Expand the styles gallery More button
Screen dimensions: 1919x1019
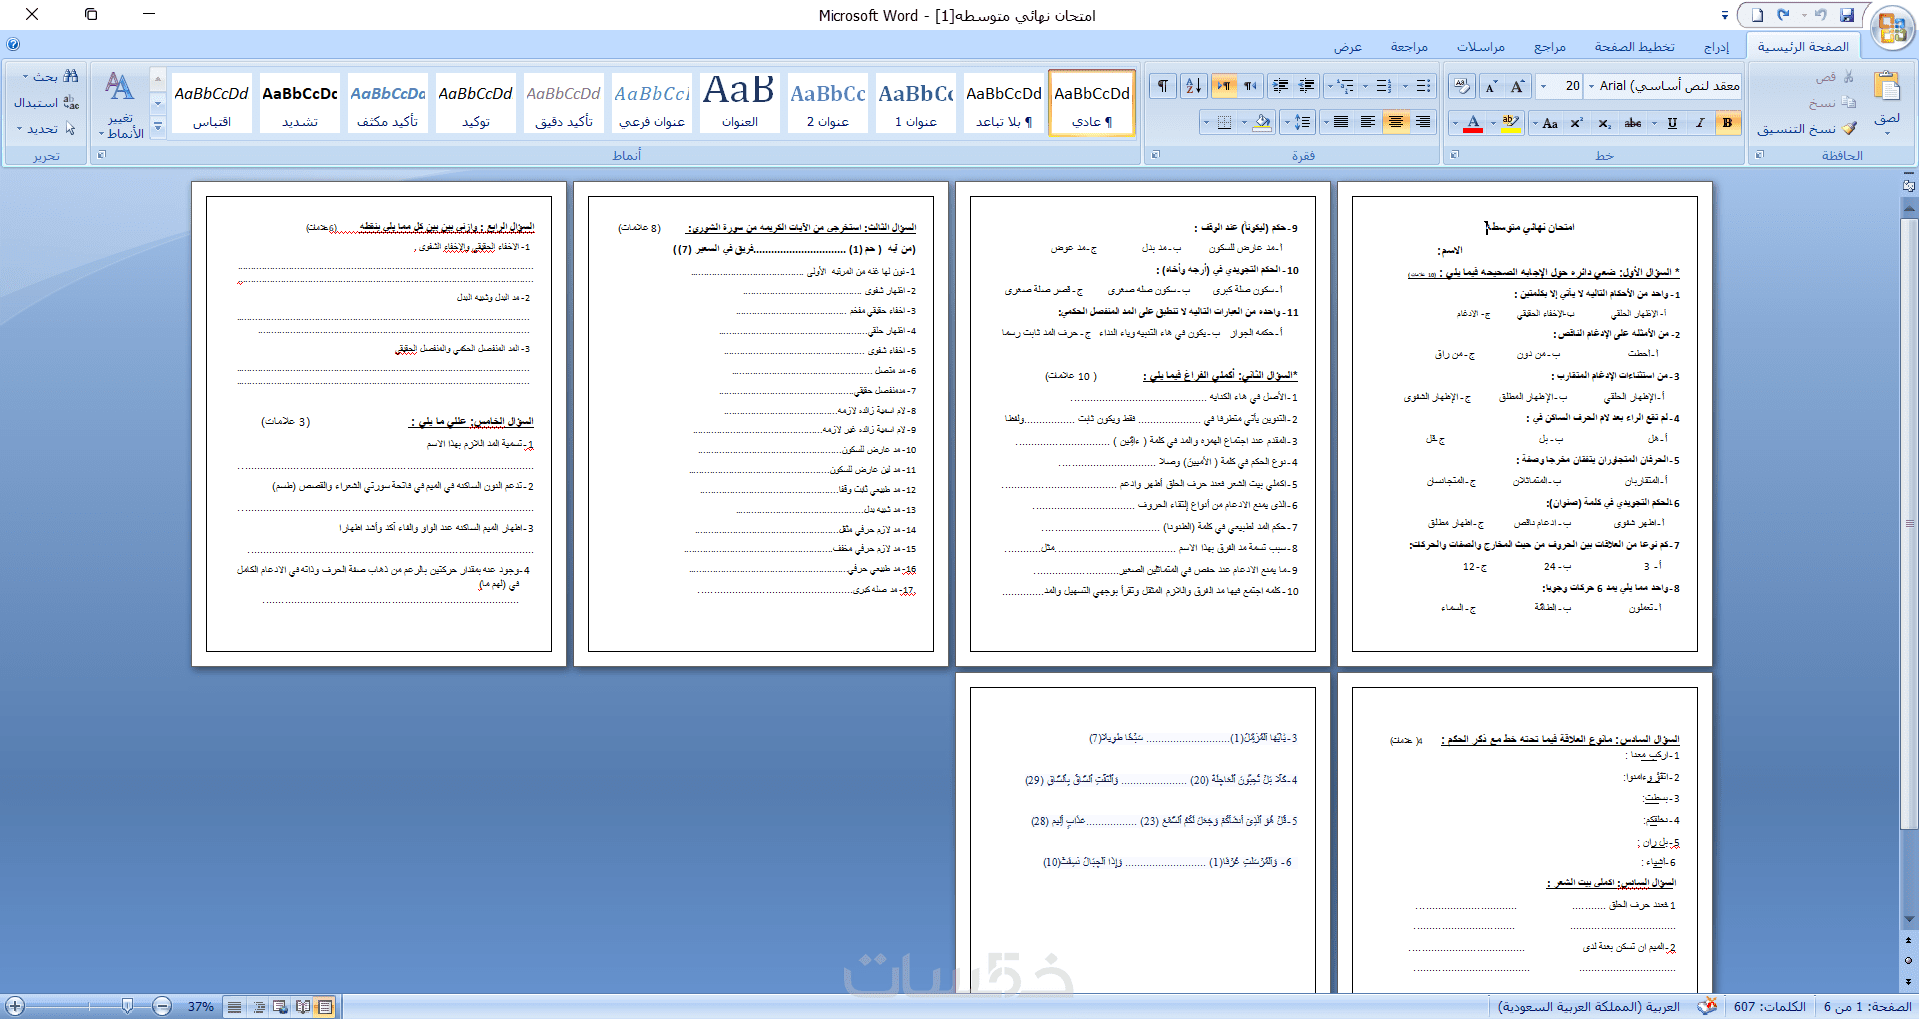pyautogui.click(x=157, y=129)
